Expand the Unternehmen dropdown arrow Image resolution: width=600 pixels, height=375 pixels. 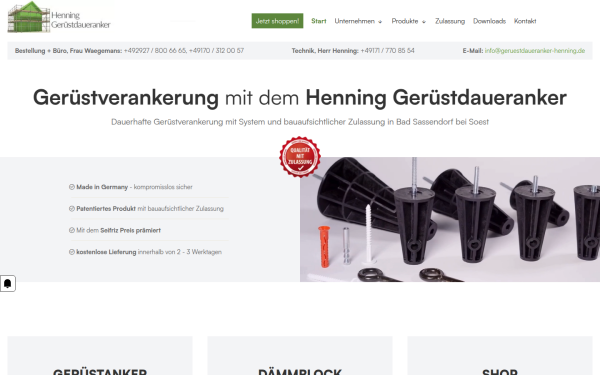tap(380, 22)
